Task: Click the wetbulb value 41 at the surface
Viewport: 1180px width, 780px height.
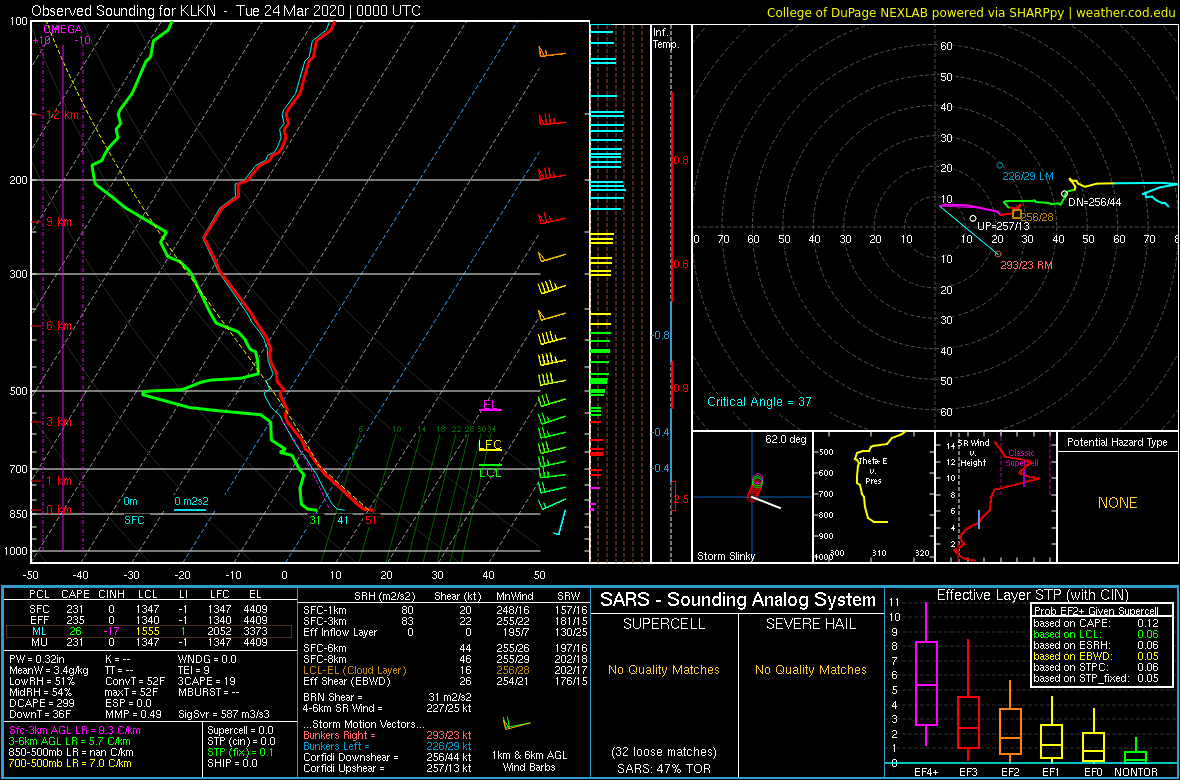Action: (342, 519)
